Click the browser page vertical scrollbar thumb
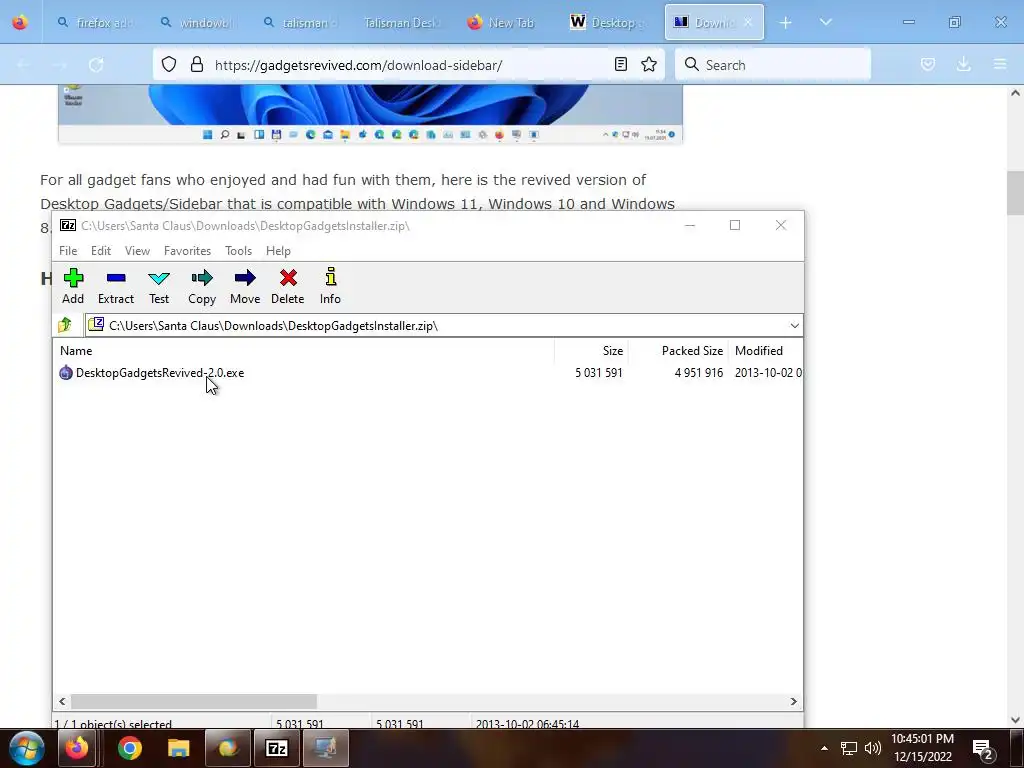 pos(1015,193)
